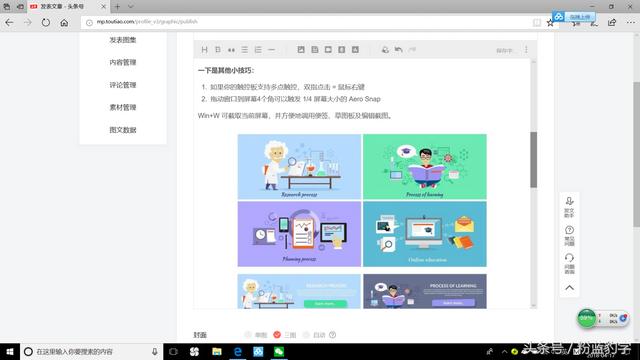
Task: Open the 常见问题 floating side button
Action: tap(569, 236)
